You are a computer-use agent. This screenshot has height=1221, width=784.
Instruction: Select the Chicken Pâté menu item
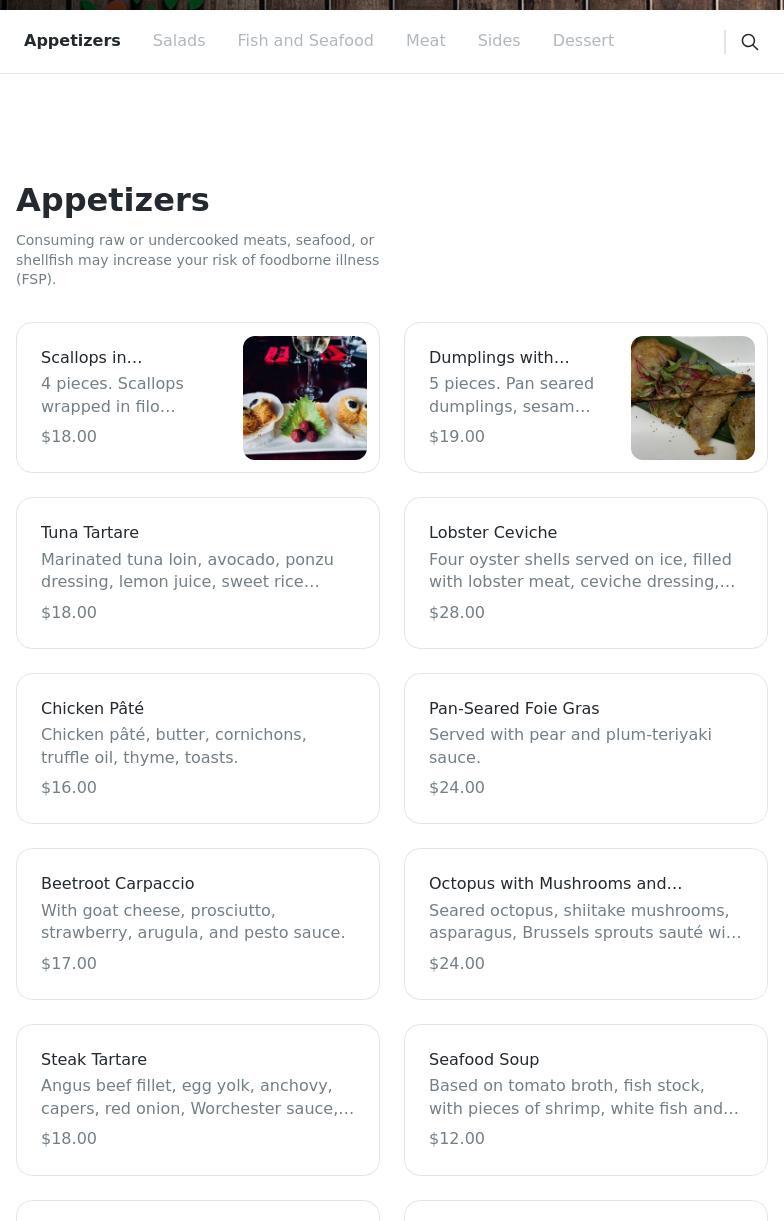pyautogui.click(x=198, y=748)
